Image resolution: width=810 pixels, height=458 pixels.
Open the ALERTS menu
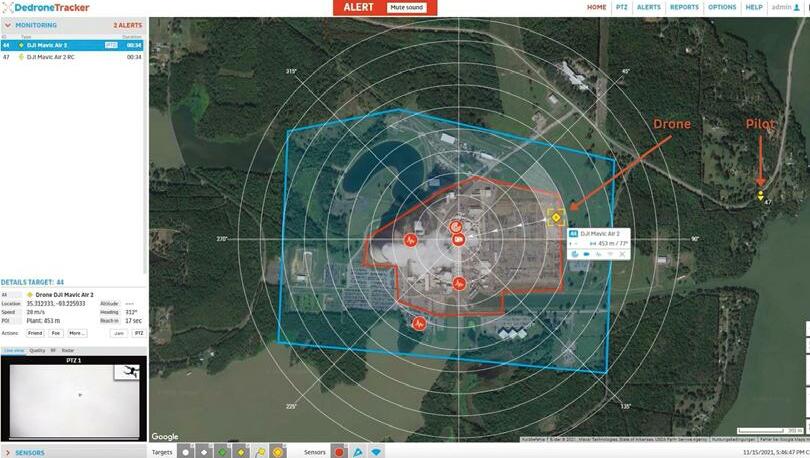coord(649,7)
